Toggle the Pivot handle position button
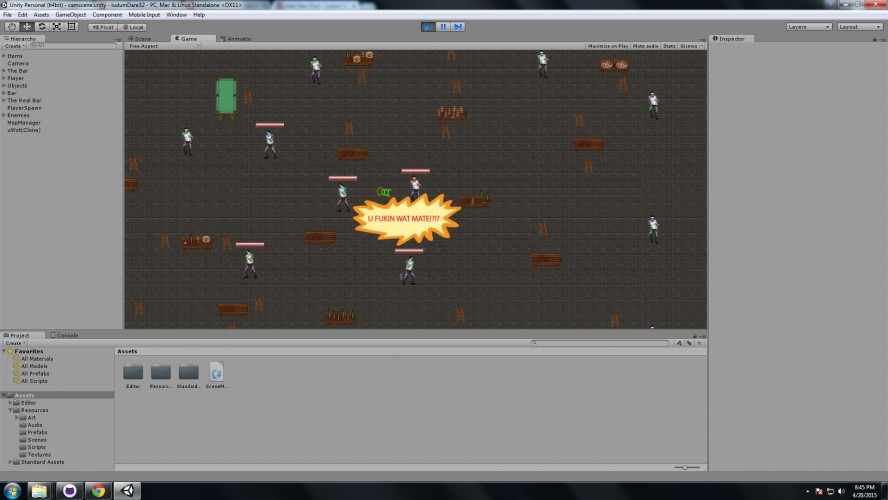The width and height of the screenshot is (888, 500). click(103, 27)
